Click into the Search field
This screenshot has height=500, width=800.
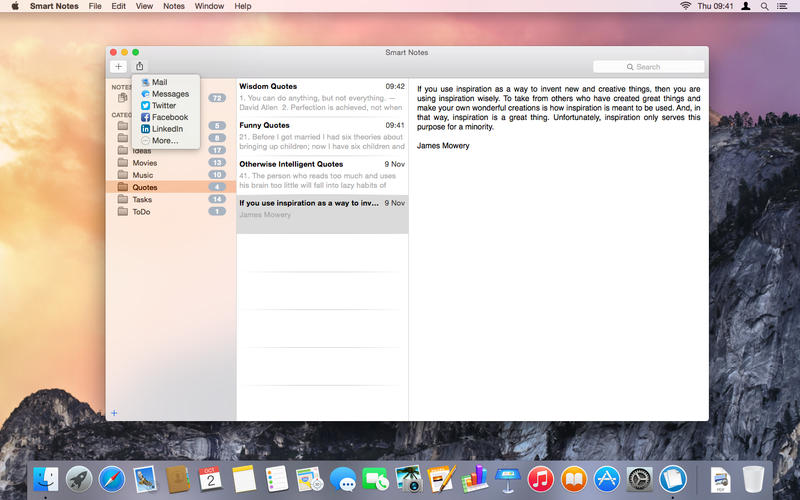pyautogui.click(x=648, y=67)
